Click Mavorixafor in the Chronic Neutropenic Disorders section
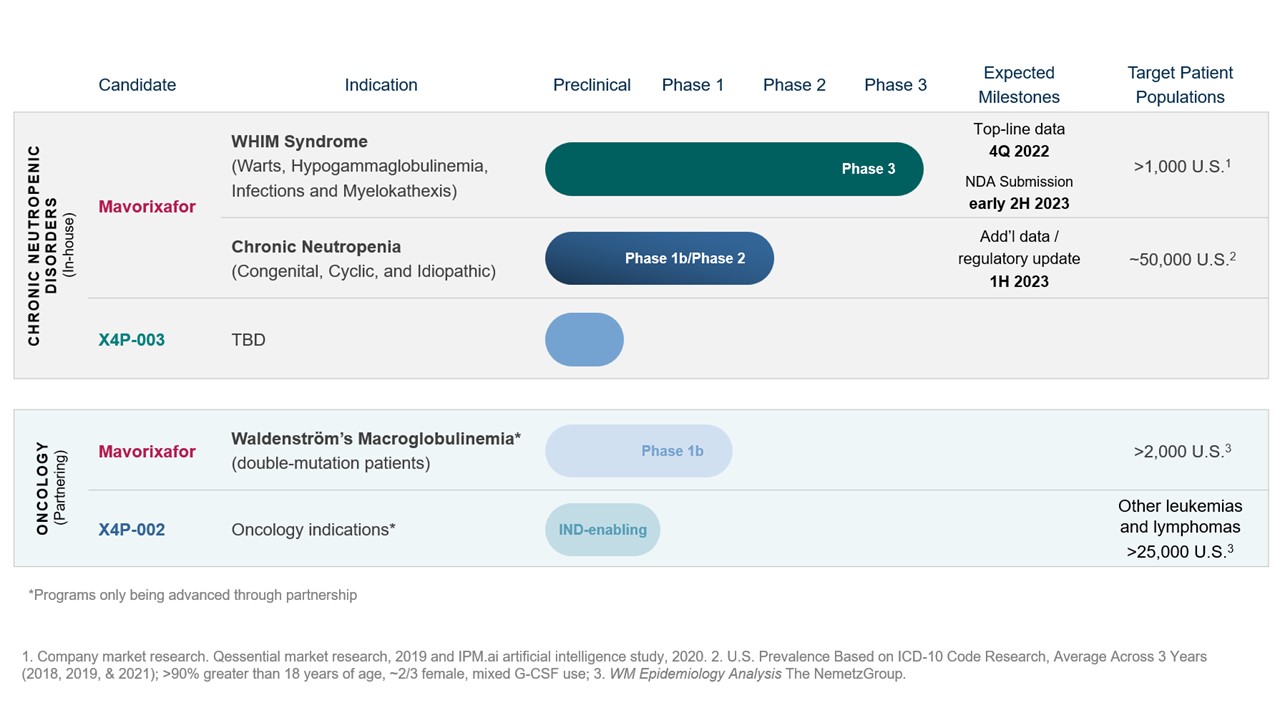 (147, 207)
